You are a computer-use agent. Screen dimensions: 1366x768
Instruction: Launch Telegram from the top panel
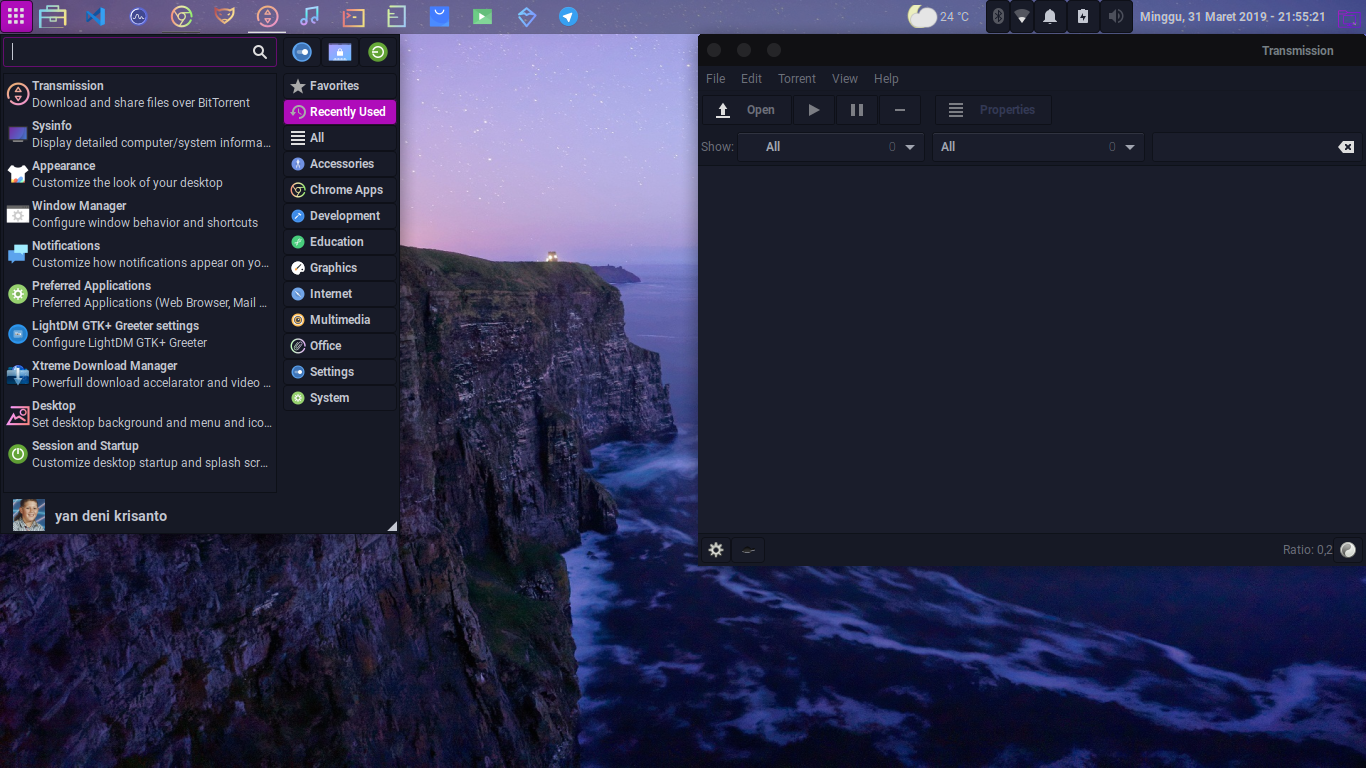click(569, 16)
